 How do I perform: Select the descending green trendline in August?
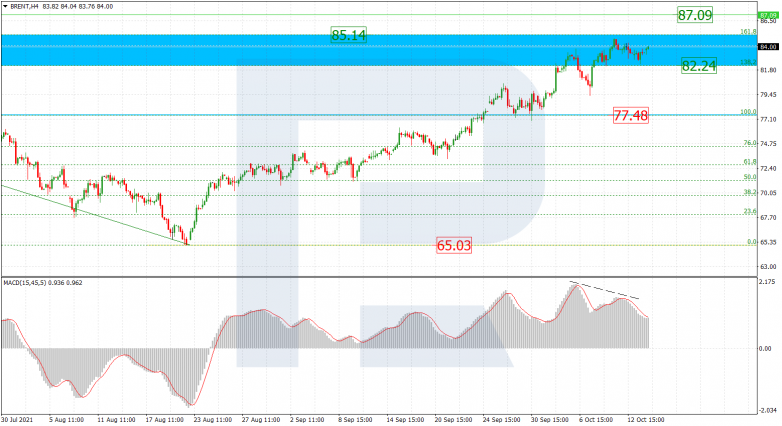(x=95, y=215)
